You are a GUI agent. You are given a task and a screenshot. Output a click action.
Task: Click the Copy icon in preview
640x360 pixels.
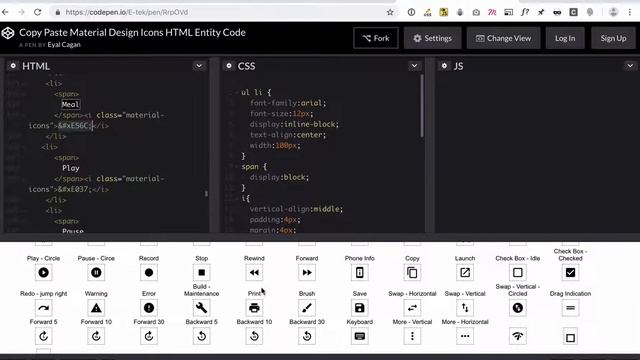coord(412,273)
